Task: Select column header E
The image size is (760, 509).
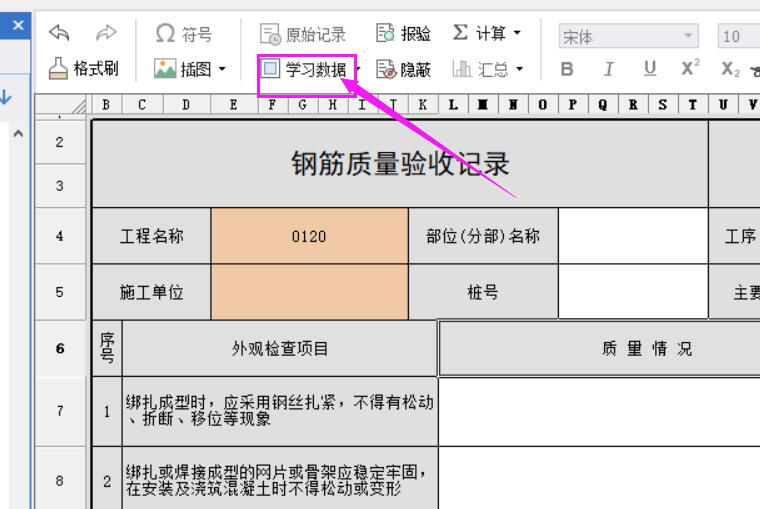Action: click(x=233, y=105)
